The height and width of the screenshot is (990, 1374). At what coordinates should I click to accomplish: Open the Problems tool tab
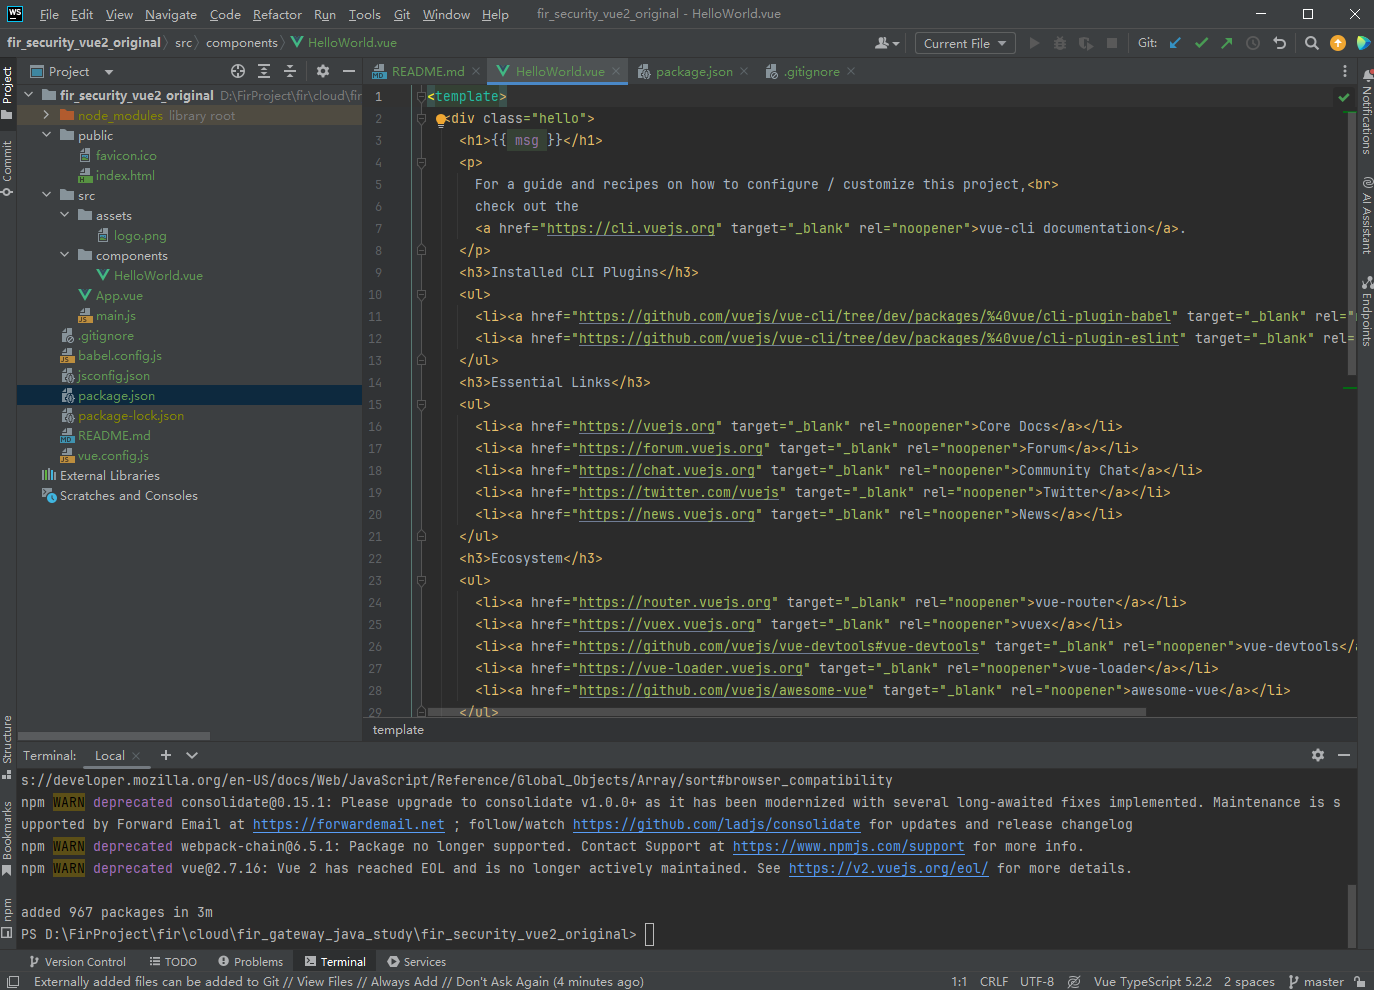pos(251,962)
